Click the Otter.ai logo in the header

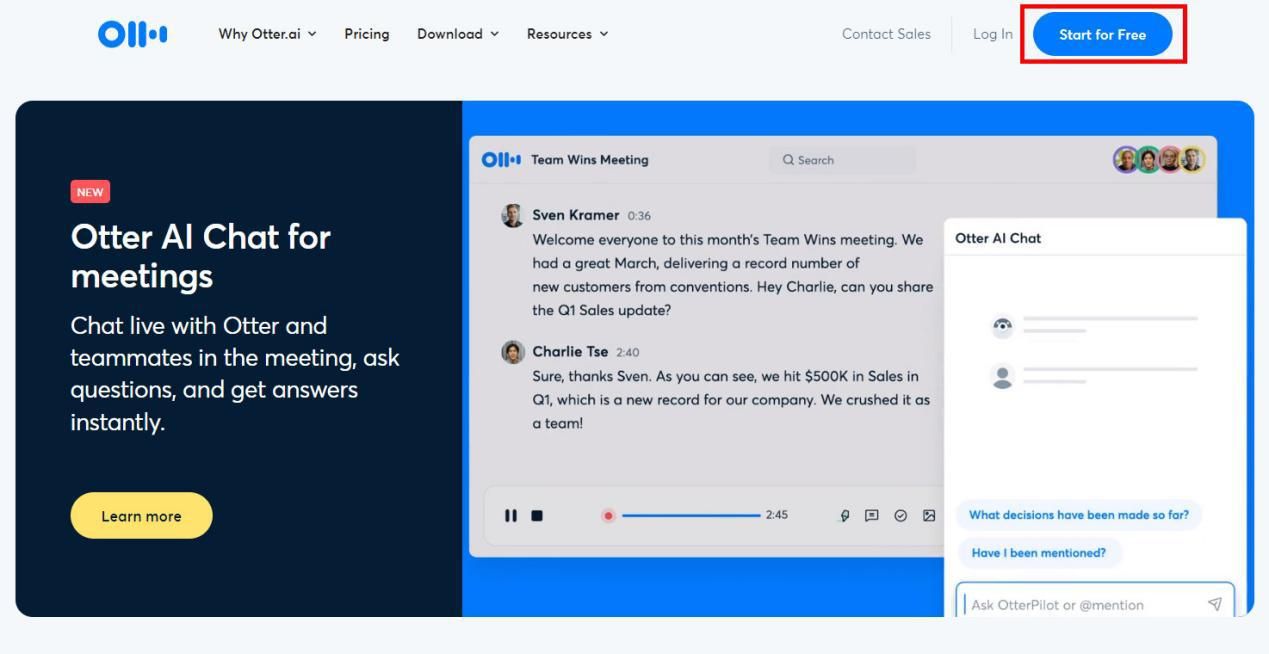click(x=133, y=34)
